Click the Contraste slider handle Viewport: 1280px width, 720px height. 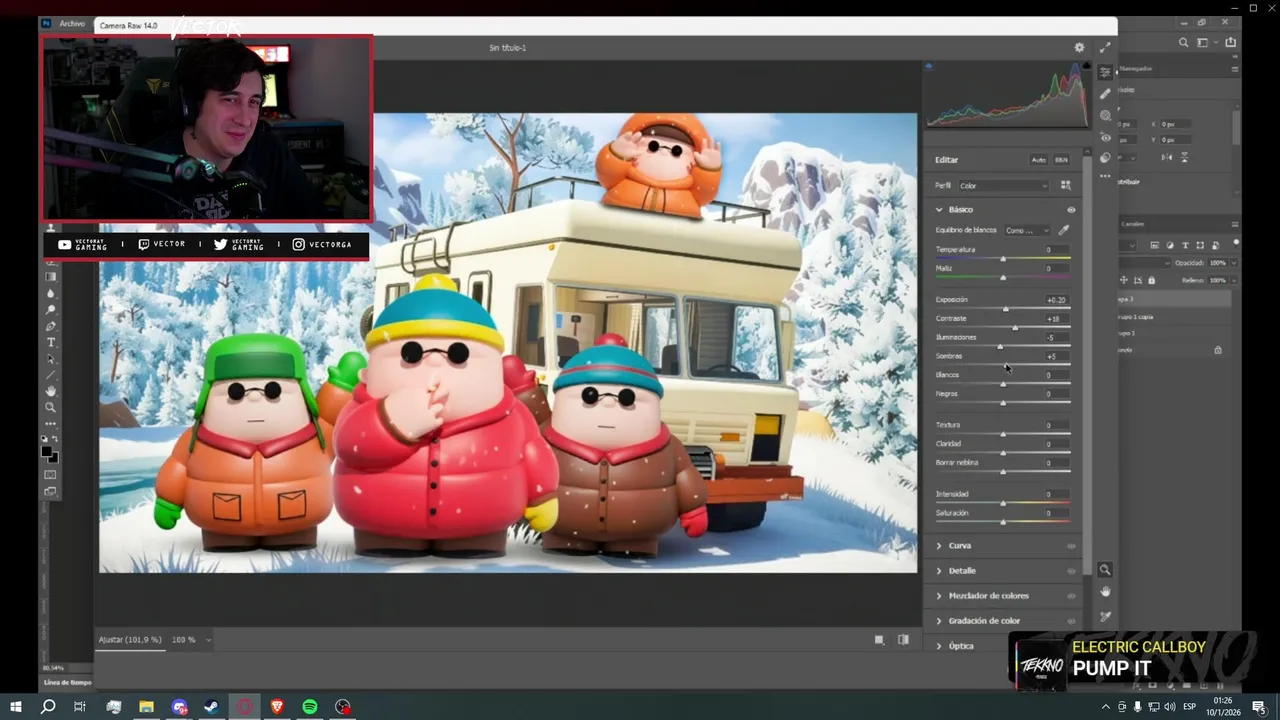tap(1015, 327)
